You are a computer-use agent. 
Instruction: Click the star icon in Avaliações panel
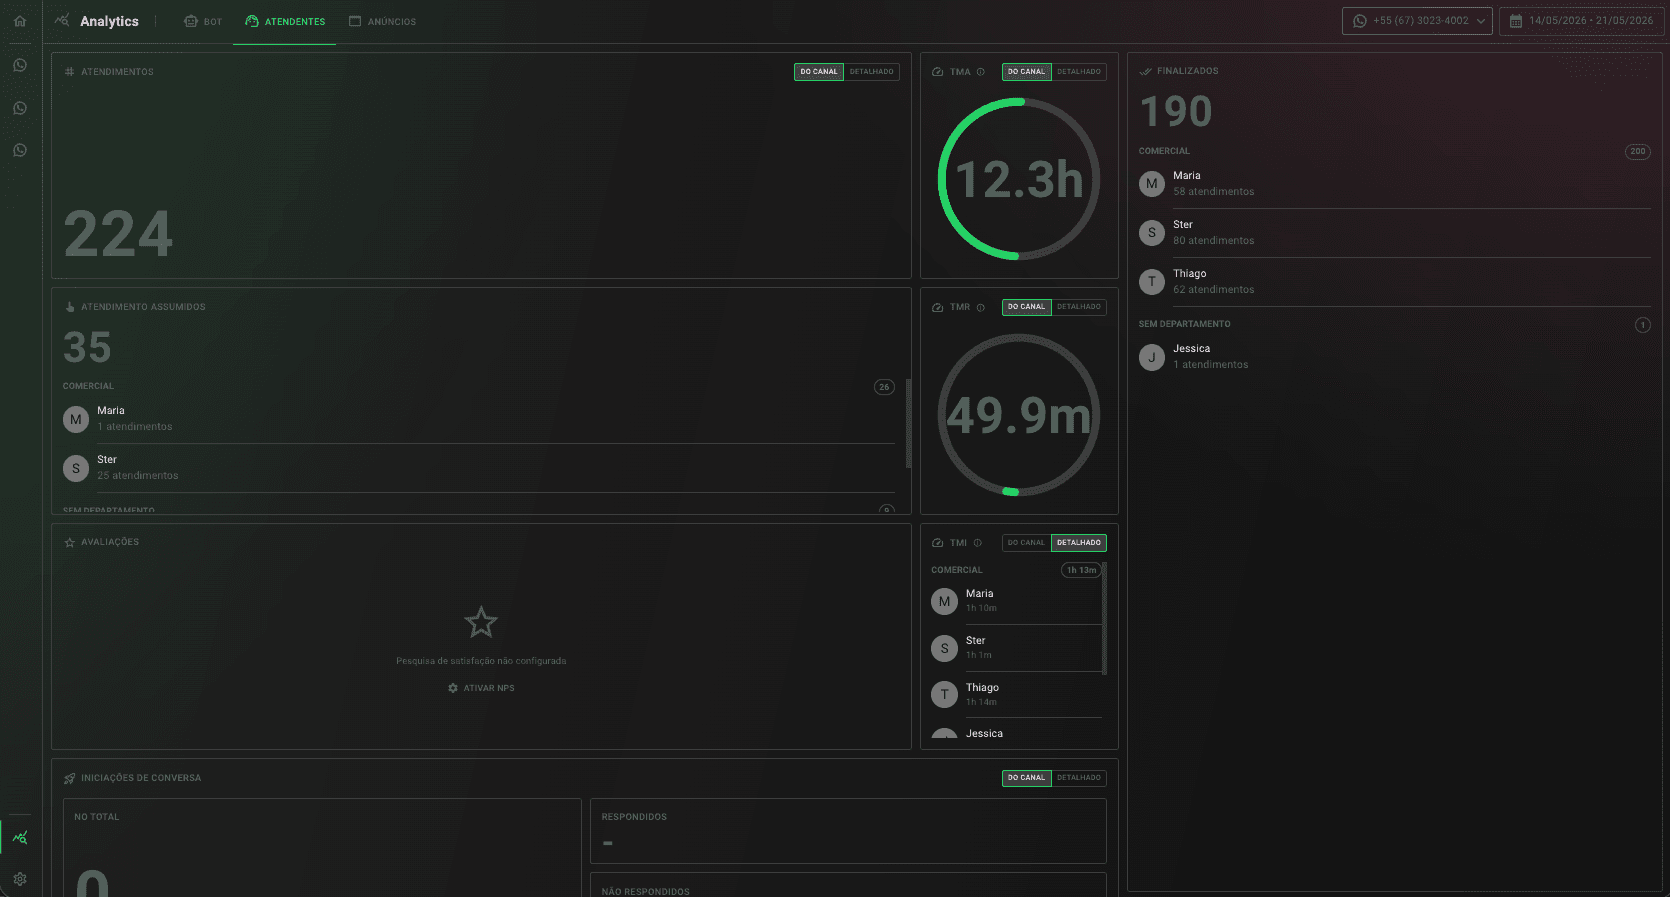pos(481,623)
